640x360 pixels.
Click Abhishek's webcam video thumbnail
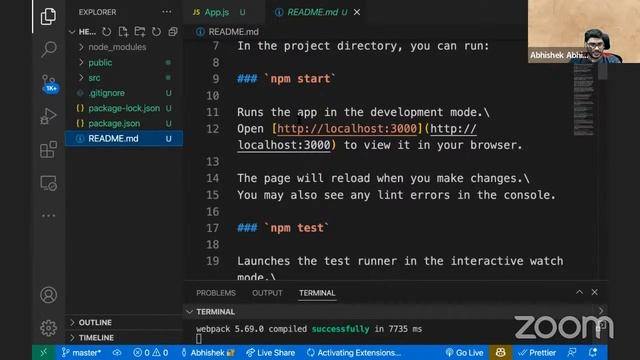[x=584, y=31]
